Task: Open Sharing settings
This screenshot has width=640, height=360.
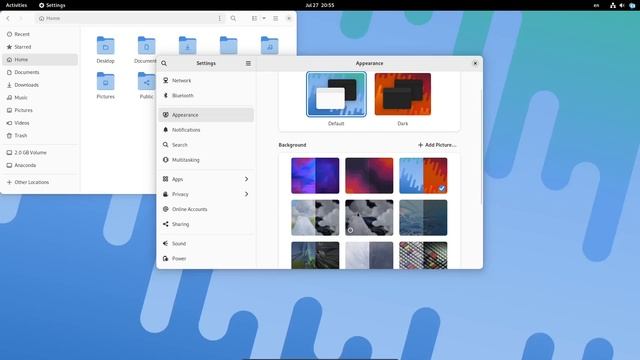Action: (x=206, y=224)
